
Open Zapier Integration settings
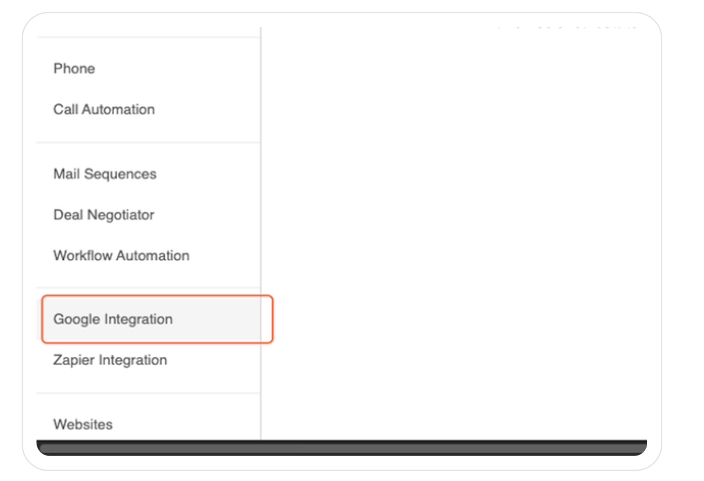coord(110,361)
